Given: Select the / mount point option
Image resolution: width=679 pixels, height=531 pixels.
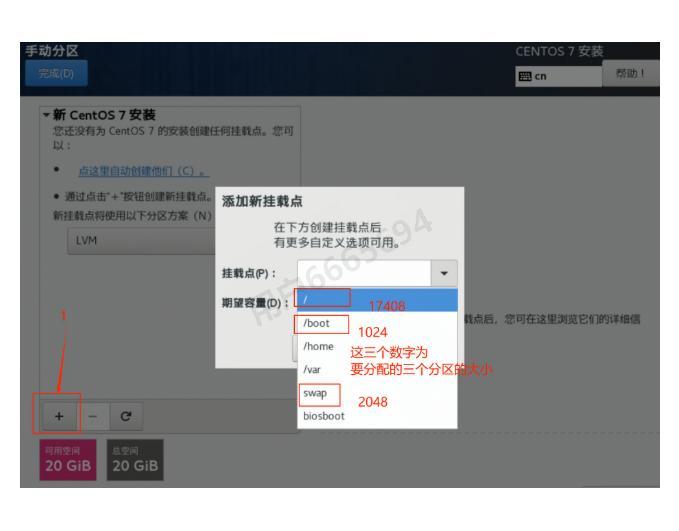Looking at the screenshot, I should 377,300.
